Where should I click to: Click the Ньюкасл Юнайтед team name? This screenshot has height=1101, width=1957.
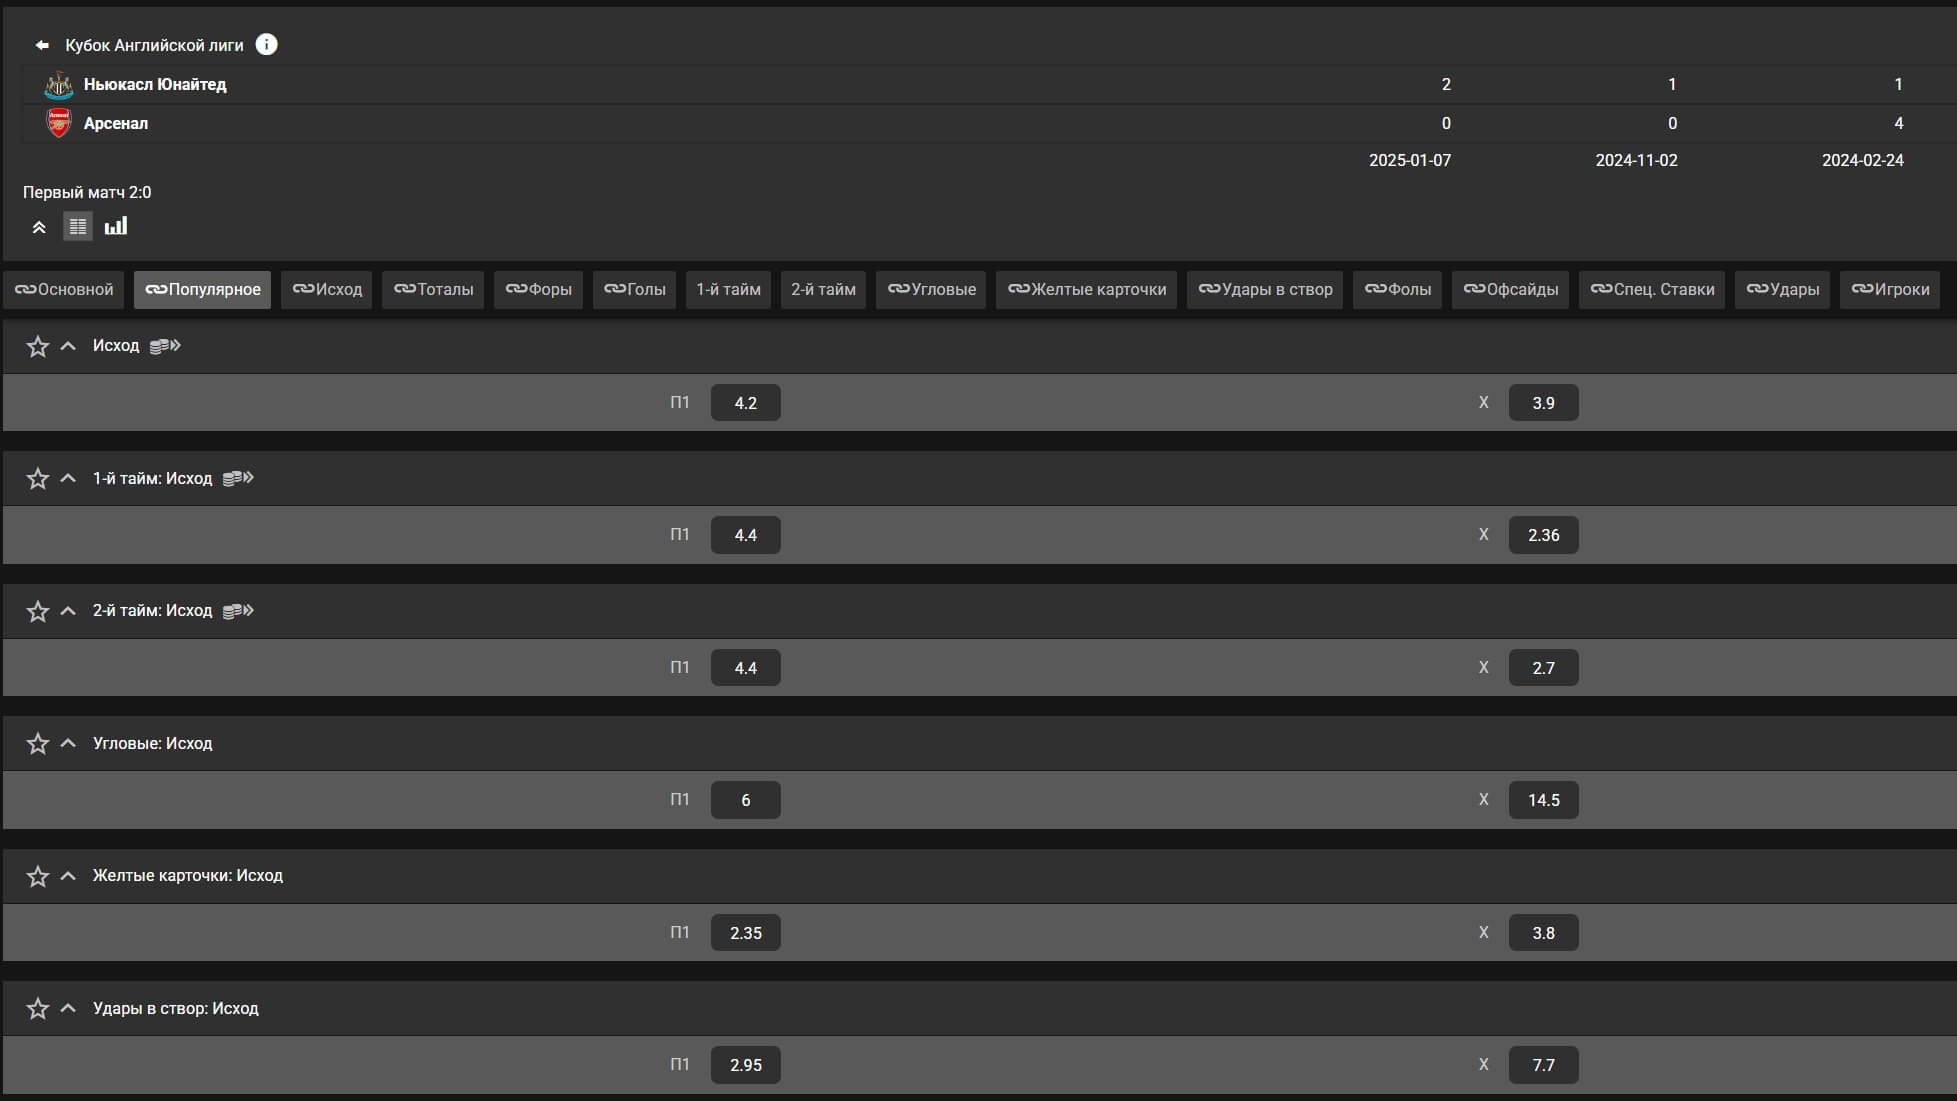pyautogui.click(x=155, y=85)
